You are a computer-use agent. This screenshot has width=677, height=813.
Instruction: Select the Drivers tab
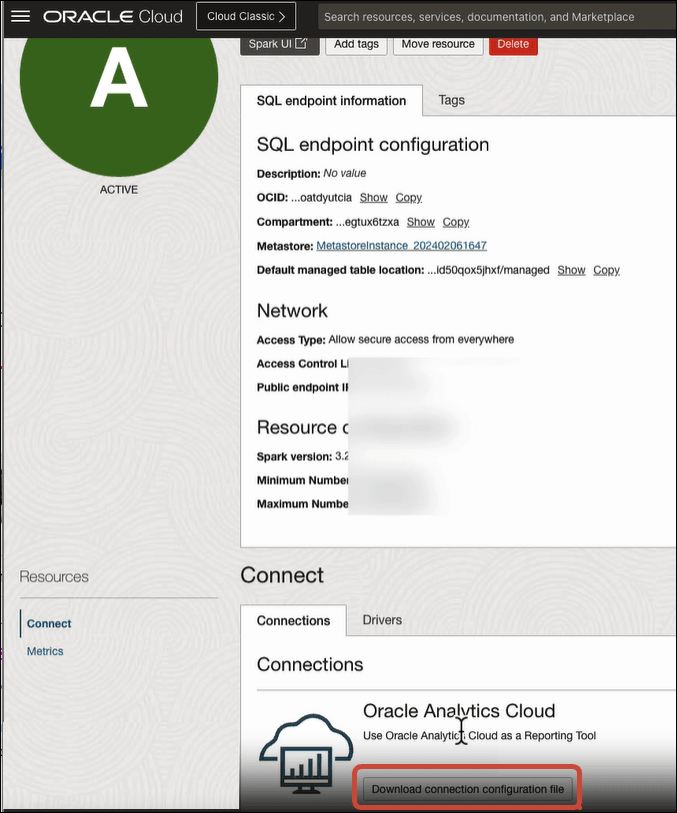click(381, 620)
